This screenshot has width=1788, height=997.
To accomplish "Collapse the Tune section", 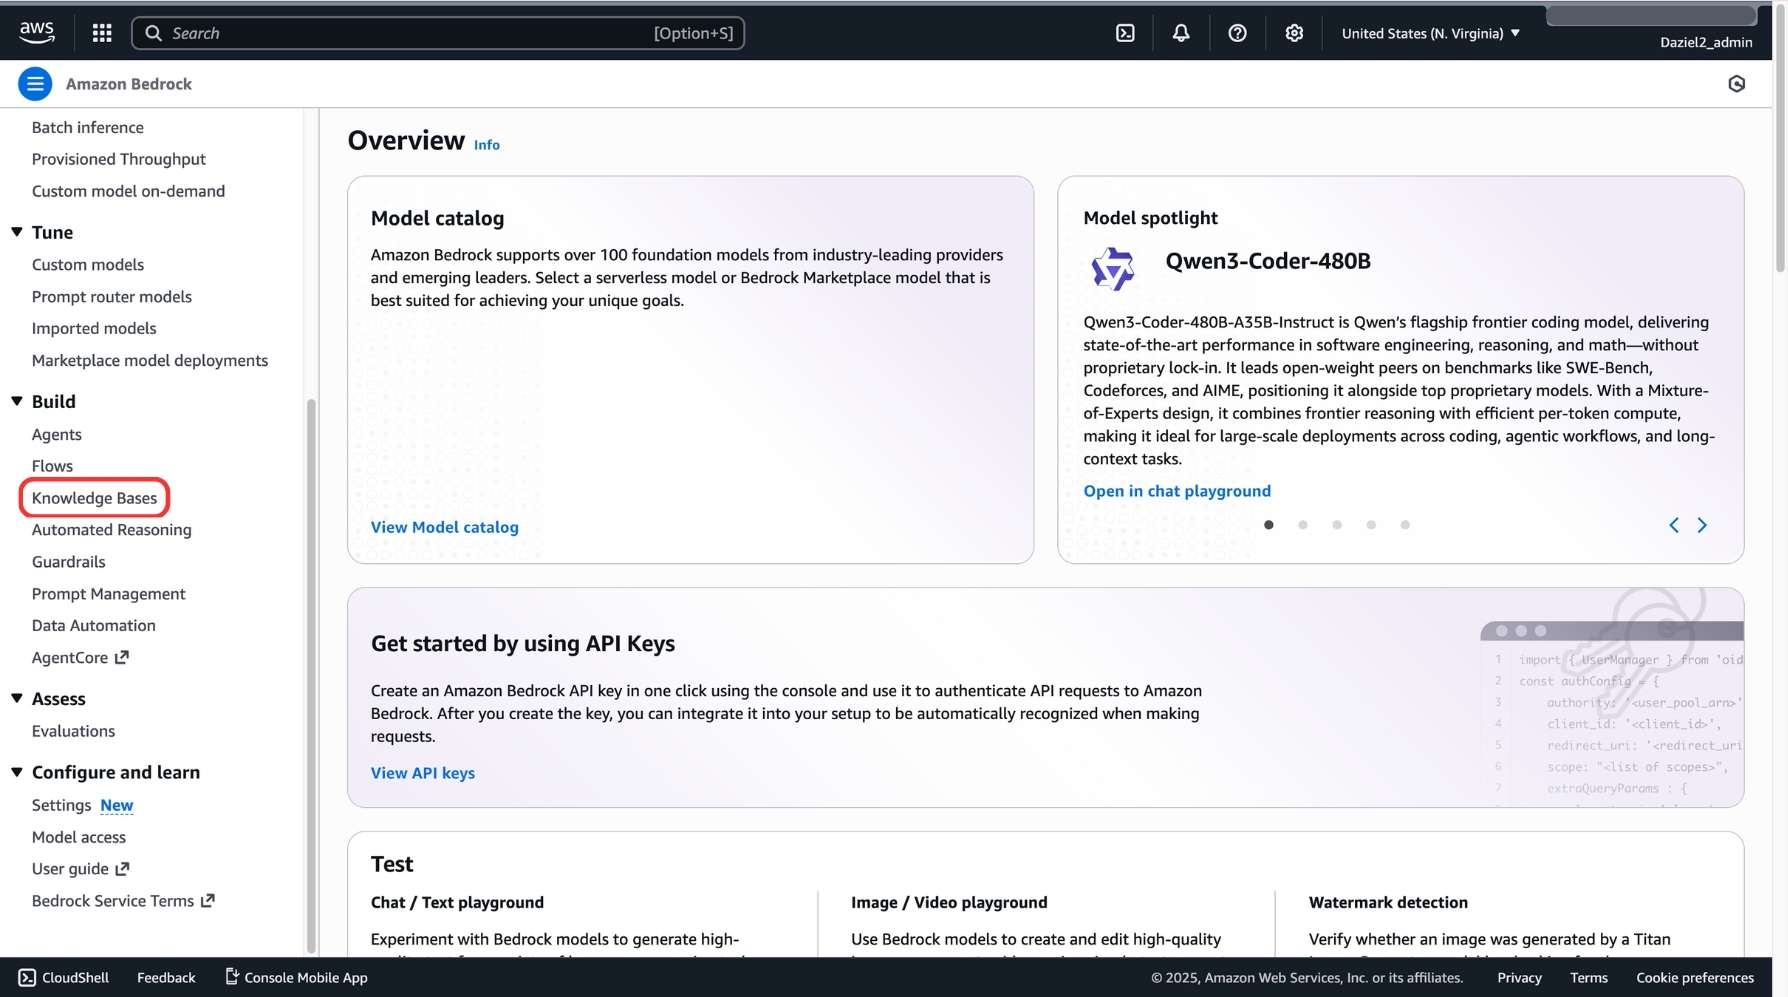I will pyautogui.click(x=15, y=232).
